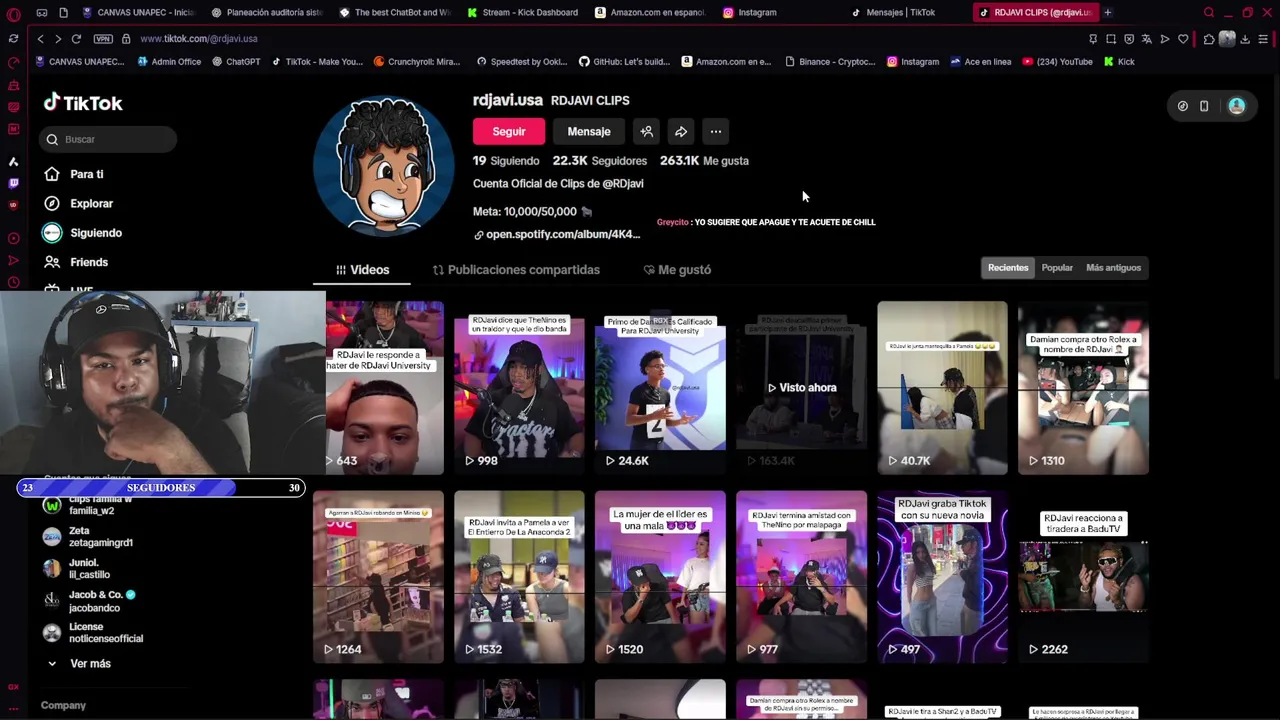Follow rdjavi.usa with the Seguir button
1280x720 pixels.
click(509, 131)
